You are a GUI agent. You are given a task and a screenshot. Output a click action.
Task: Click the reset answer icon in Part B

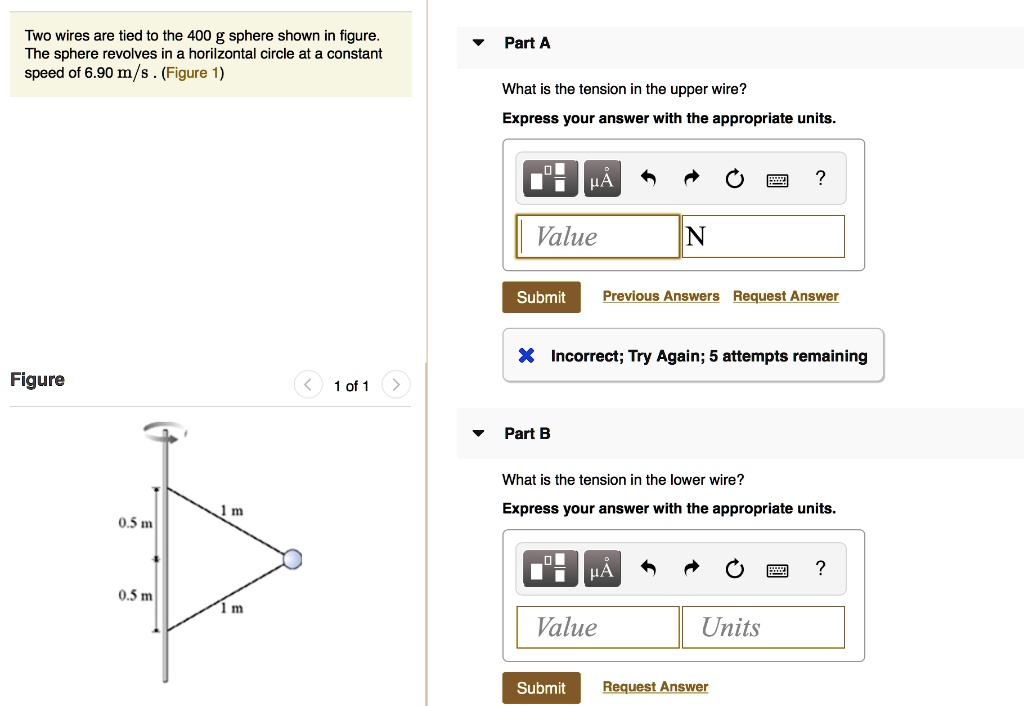point(735,568)
